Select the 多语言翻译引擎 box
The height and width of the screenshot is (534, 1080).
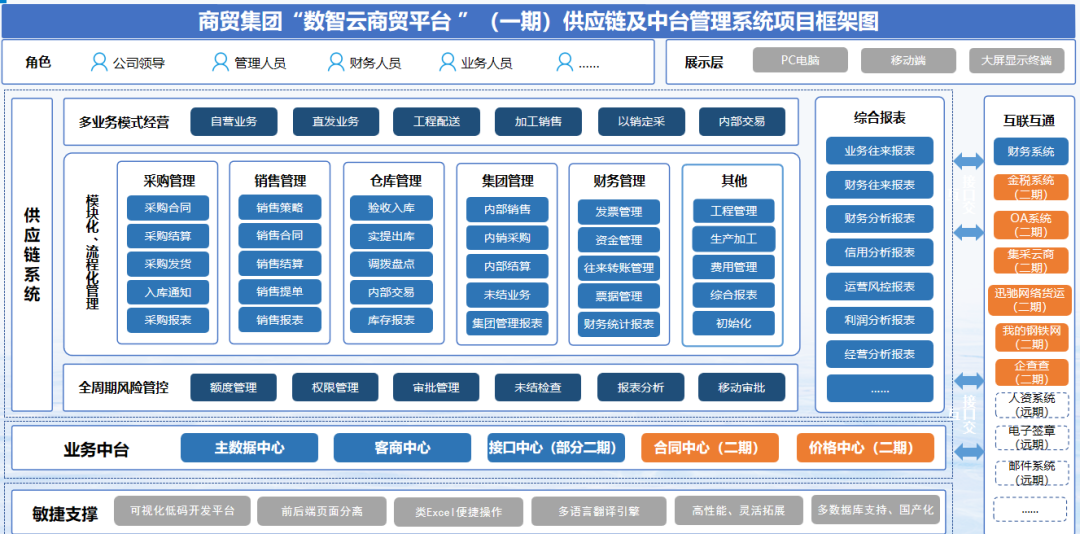pos(599,511)
